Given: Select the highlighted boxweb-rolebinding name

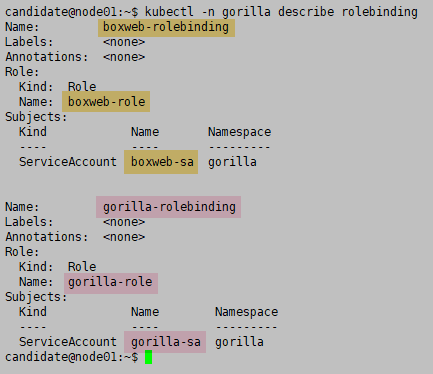Looking at the screenshot, I should (166, 28).
